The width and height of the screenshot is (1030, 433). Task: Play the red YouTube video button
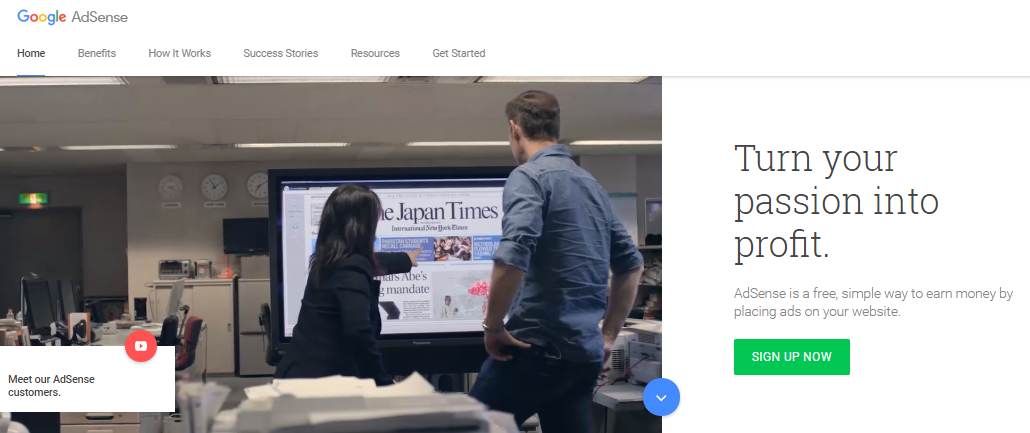point(141,346)
